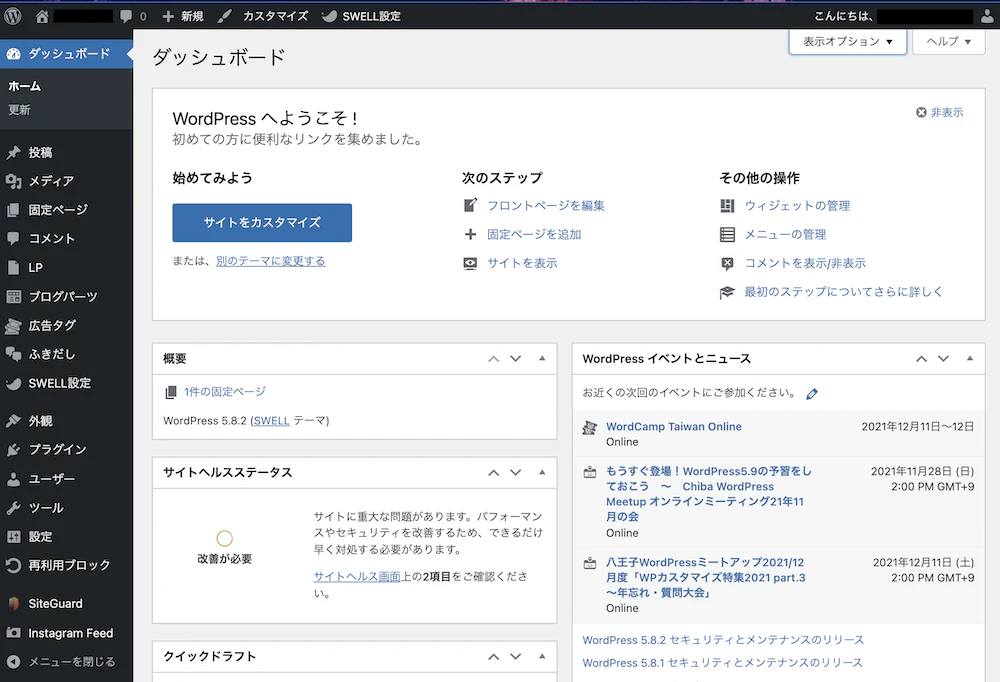Open SWELL設定 in the admin bar
Screen dimensions: 1000x682
click(361, 17)
